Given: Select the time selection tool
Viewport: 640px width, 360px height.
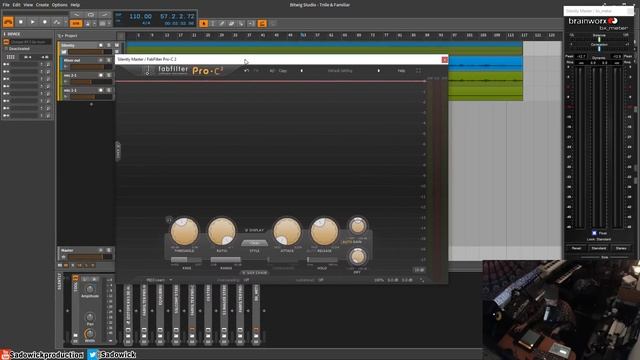Looking at the screenshot, I should tap(213, 24).
